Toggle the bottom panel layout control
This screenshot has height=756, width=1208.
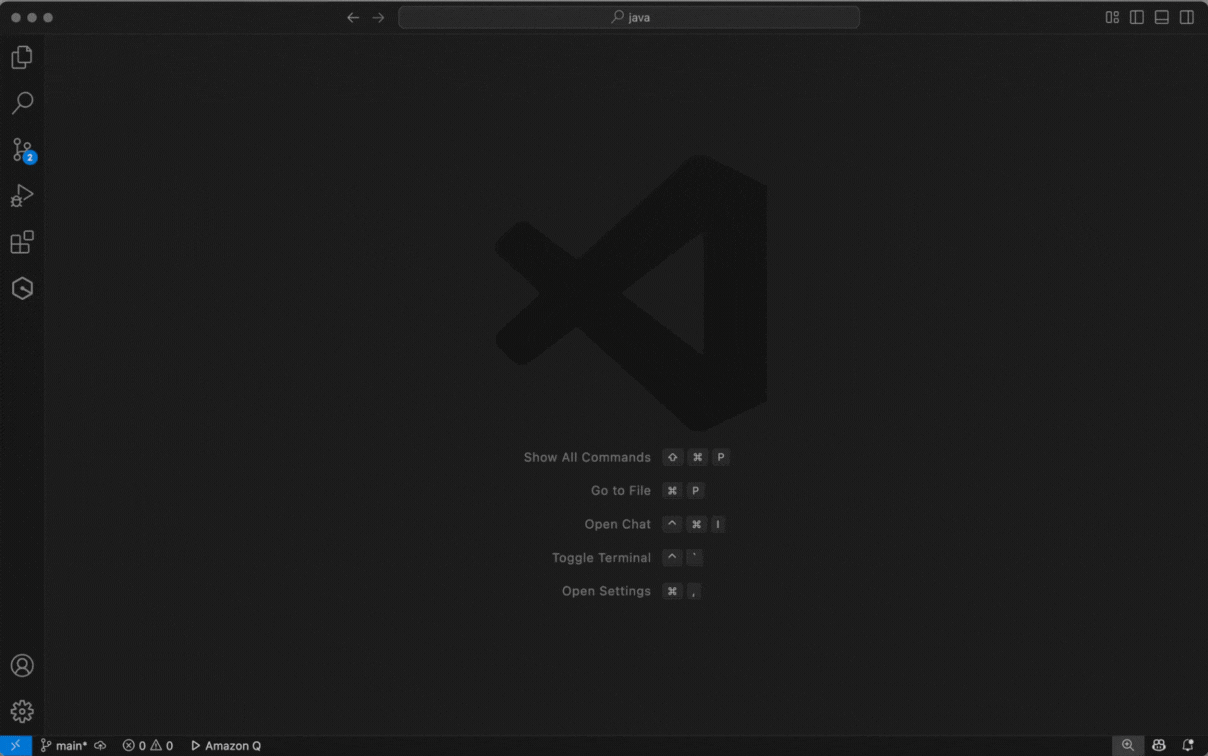point(1161,17)
